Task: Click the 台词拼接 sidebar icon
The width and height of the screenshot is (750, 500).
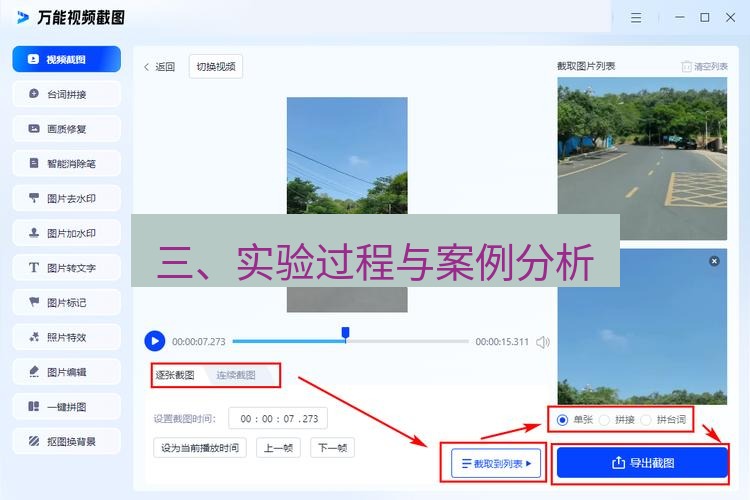Action: coord(33,94)
